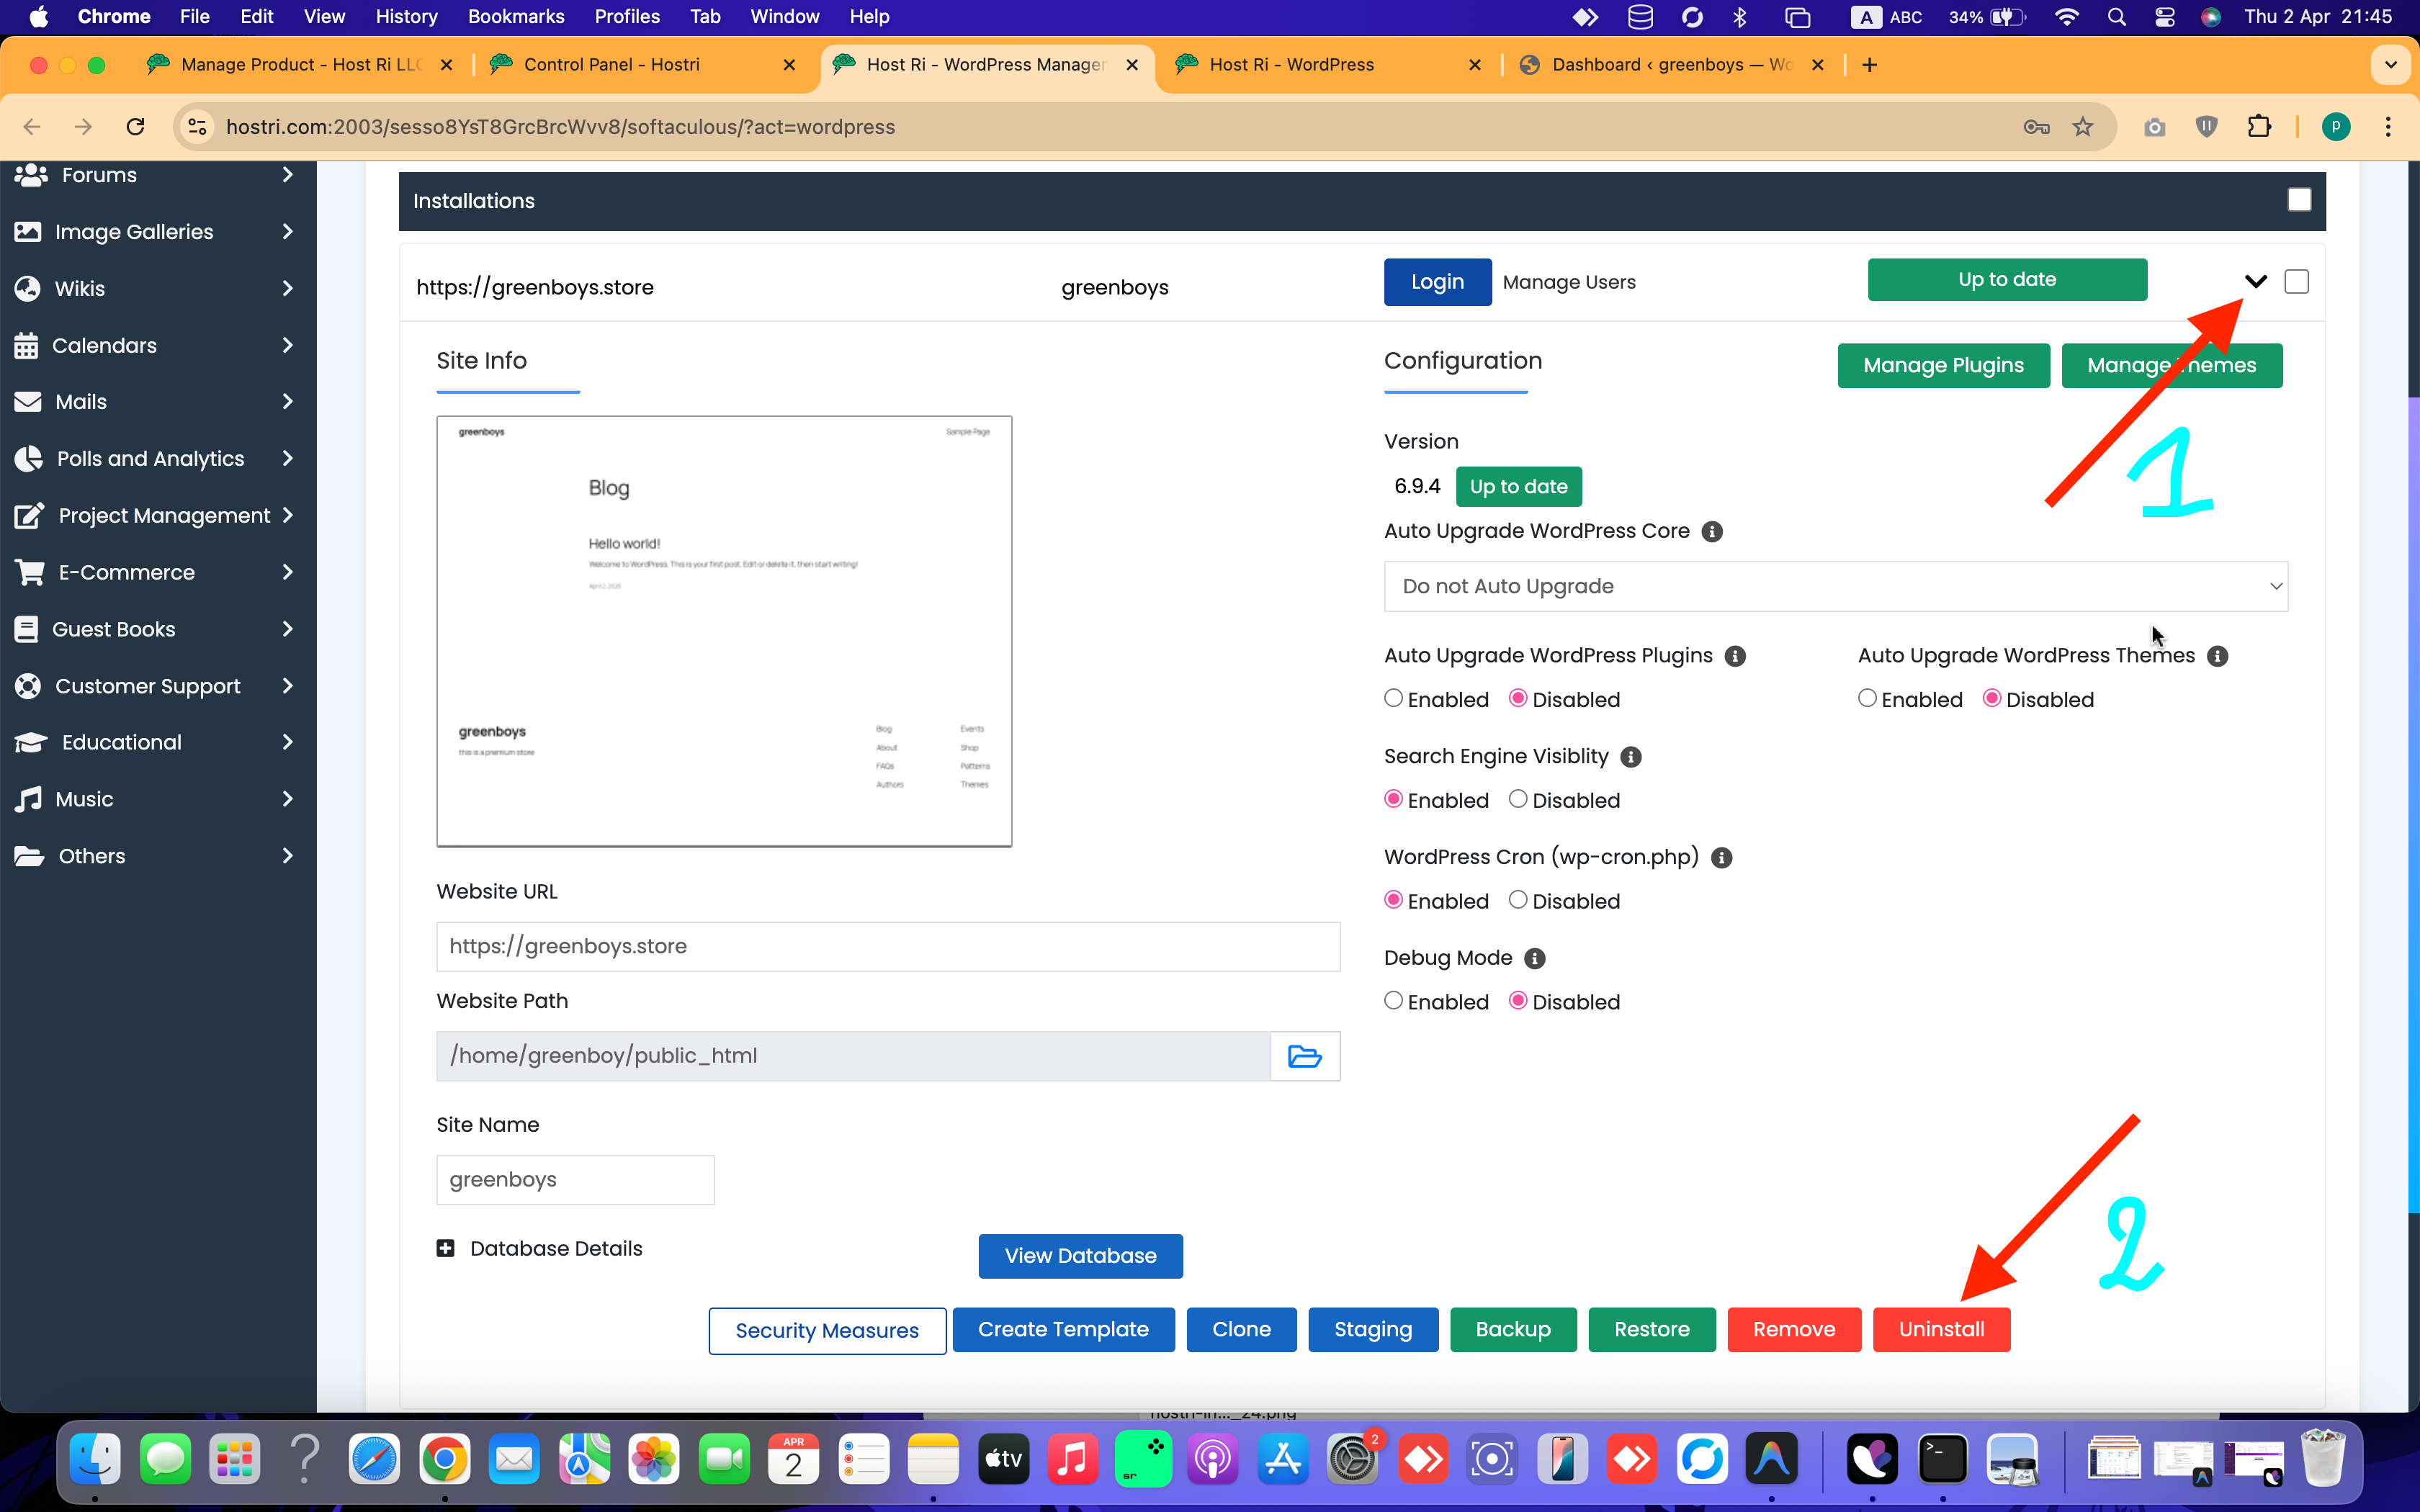This screenshot has height=1512, width=2420.
Task: Open the Auto Upgrade WordPress Core dropdown
Action: 1835,586
